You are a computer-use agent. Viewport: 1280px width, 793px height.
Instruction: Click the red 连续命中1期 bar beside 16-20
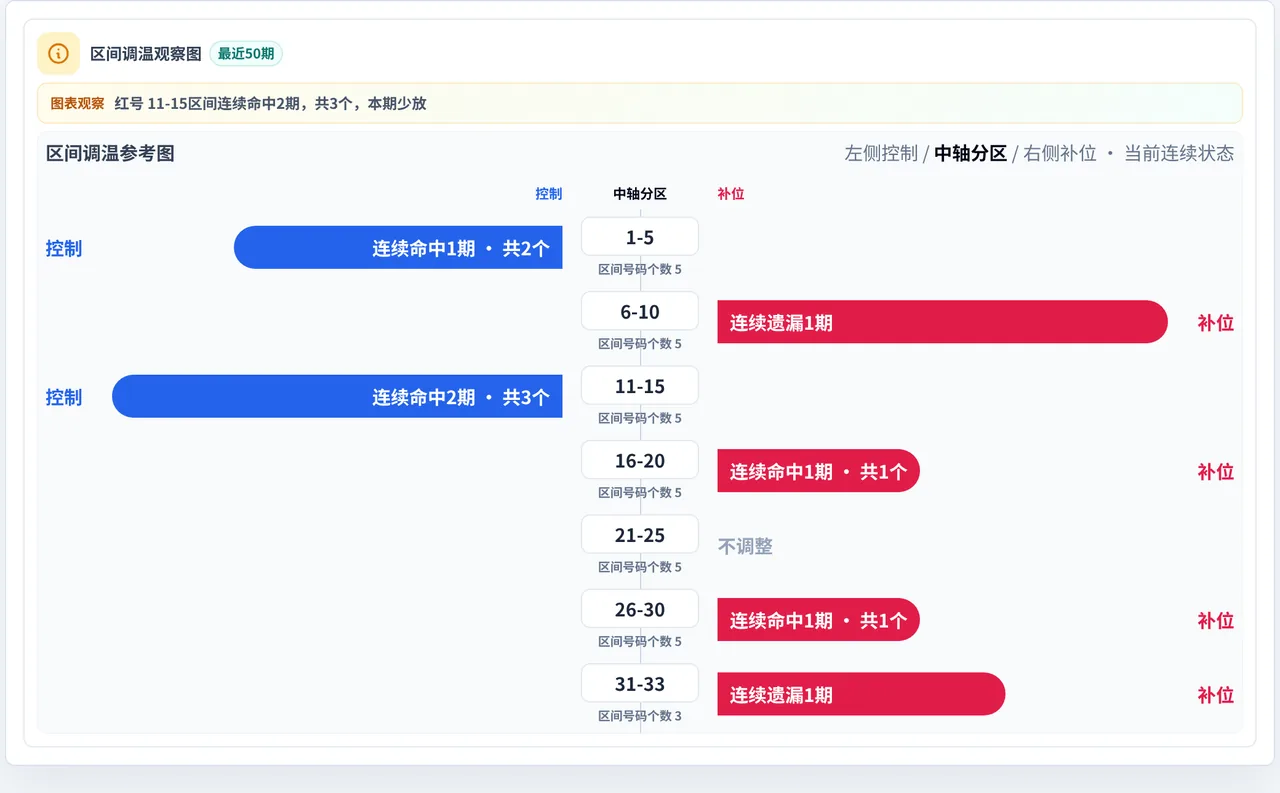pyautogui.click(x=818, y=471)
